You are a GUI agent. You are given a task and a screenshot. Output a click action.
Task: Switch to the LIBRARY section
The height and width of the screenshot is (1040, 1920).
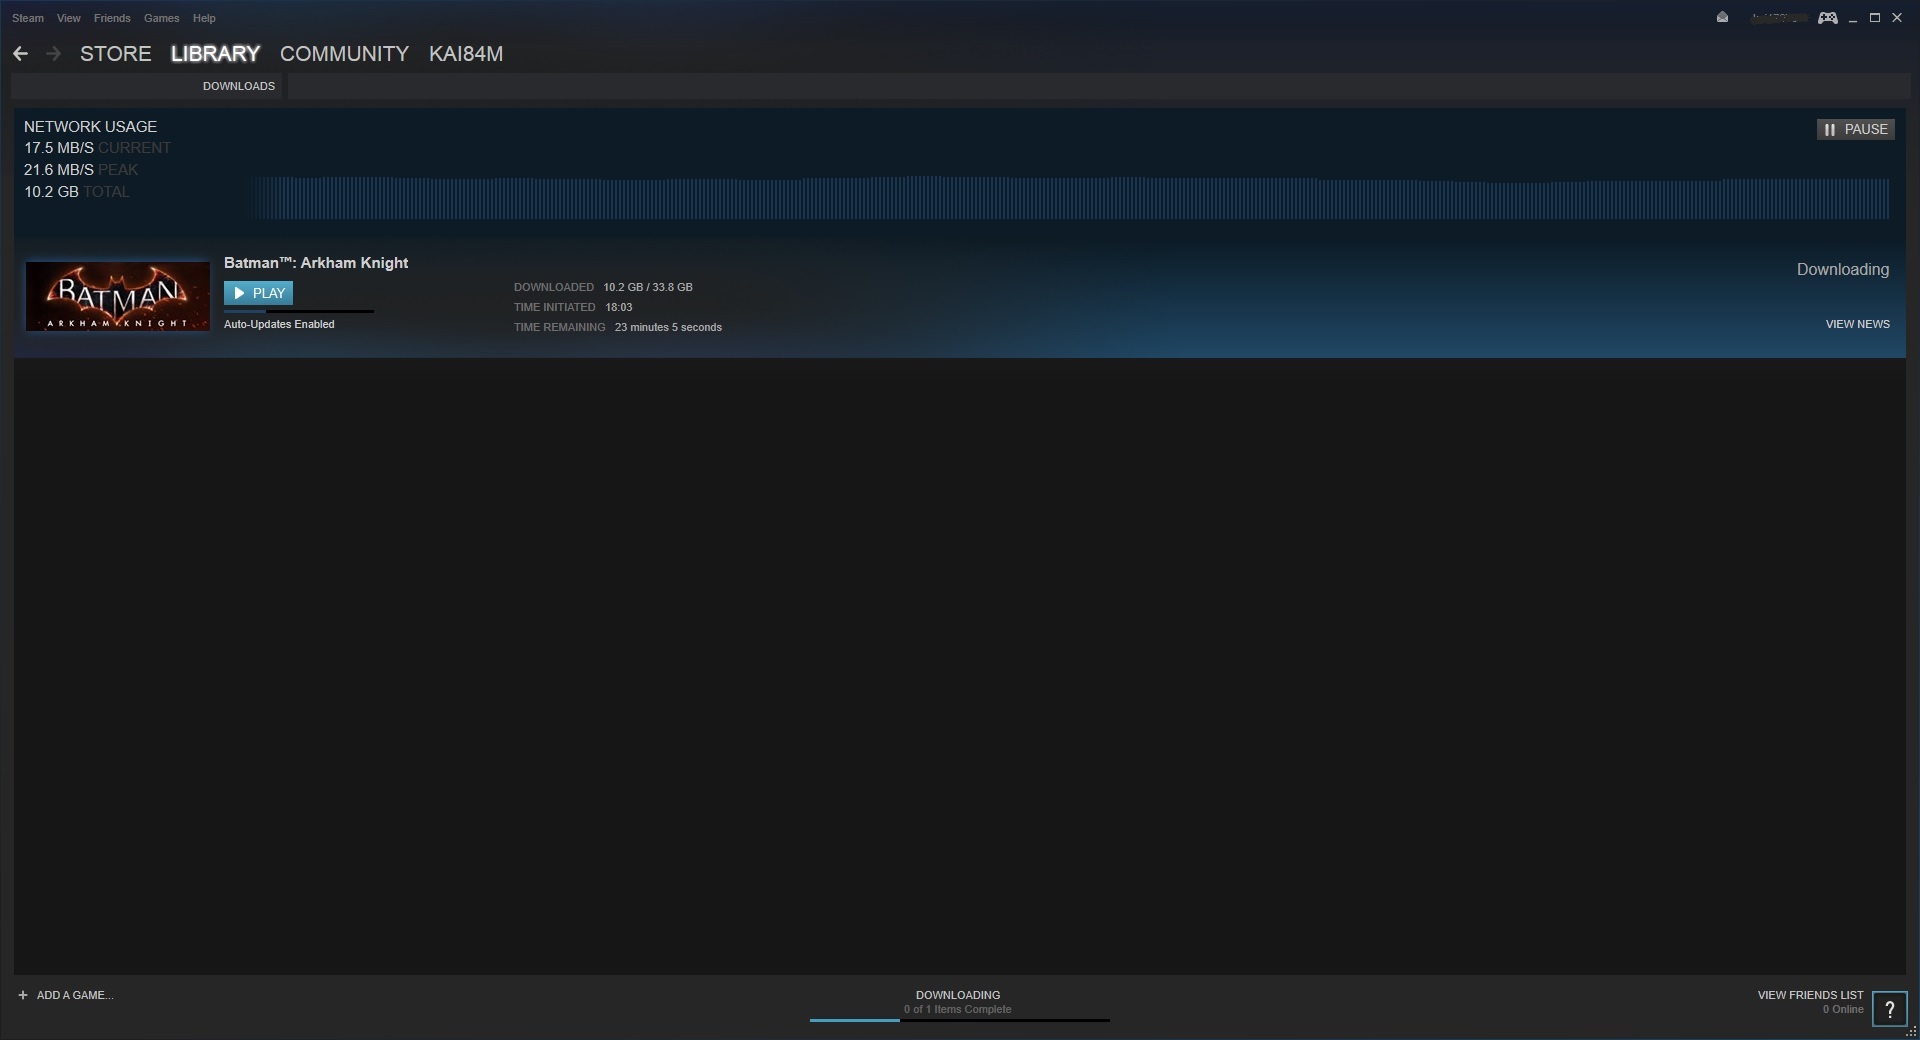click(x=215, y=54)
